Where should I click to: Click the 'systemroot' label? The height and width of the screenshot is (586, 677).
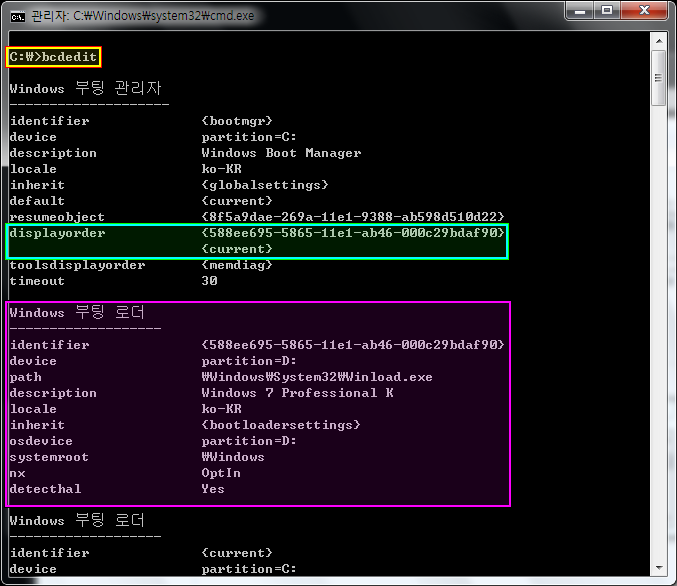click(x=49, y=457)
